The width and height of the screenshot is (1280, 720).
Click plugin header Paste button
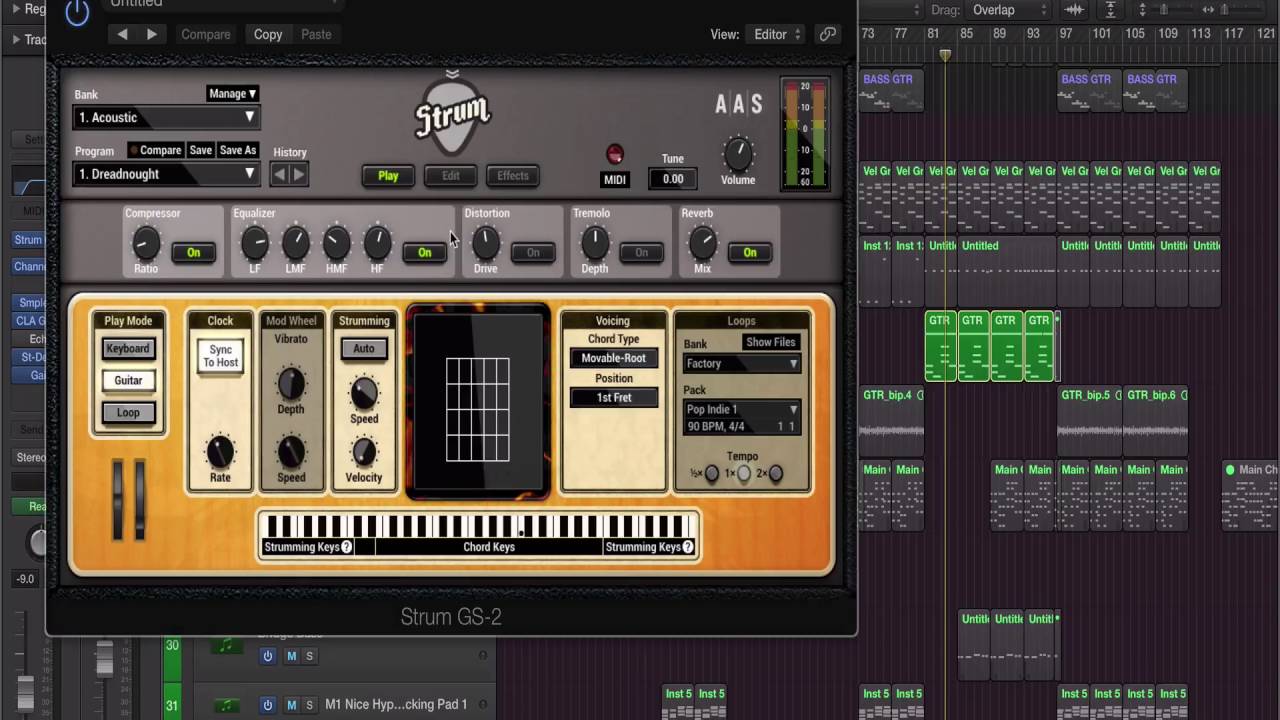316,34
